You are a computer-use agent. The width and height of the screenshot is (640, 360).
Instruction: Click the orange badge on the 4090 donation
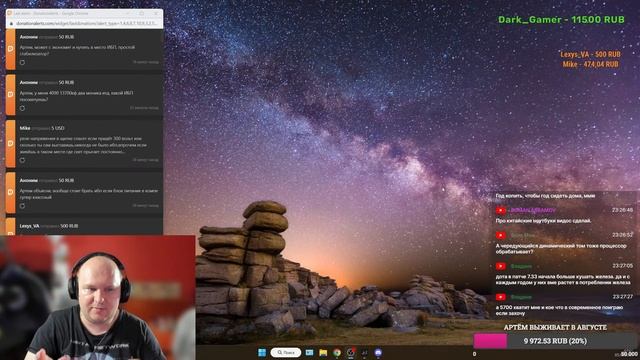[11, 95]
